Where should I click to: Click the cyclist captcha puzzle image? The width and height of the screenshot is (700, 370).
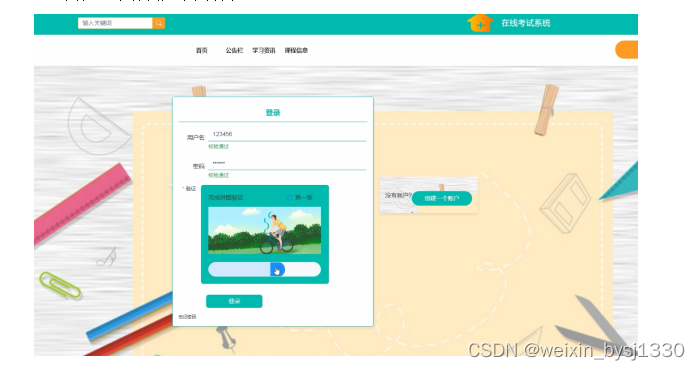[264, 230]
